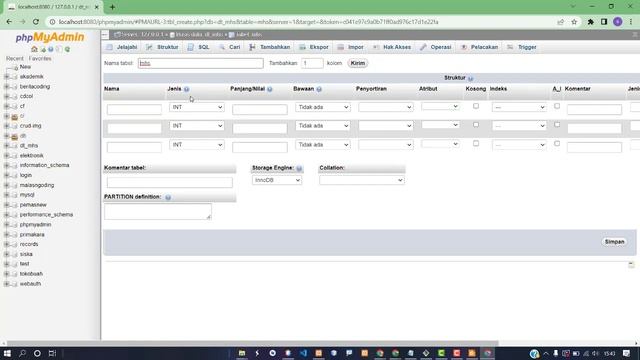Click New to create a database
The height and width of the screenshot is (360, 640).
[25, 67]
